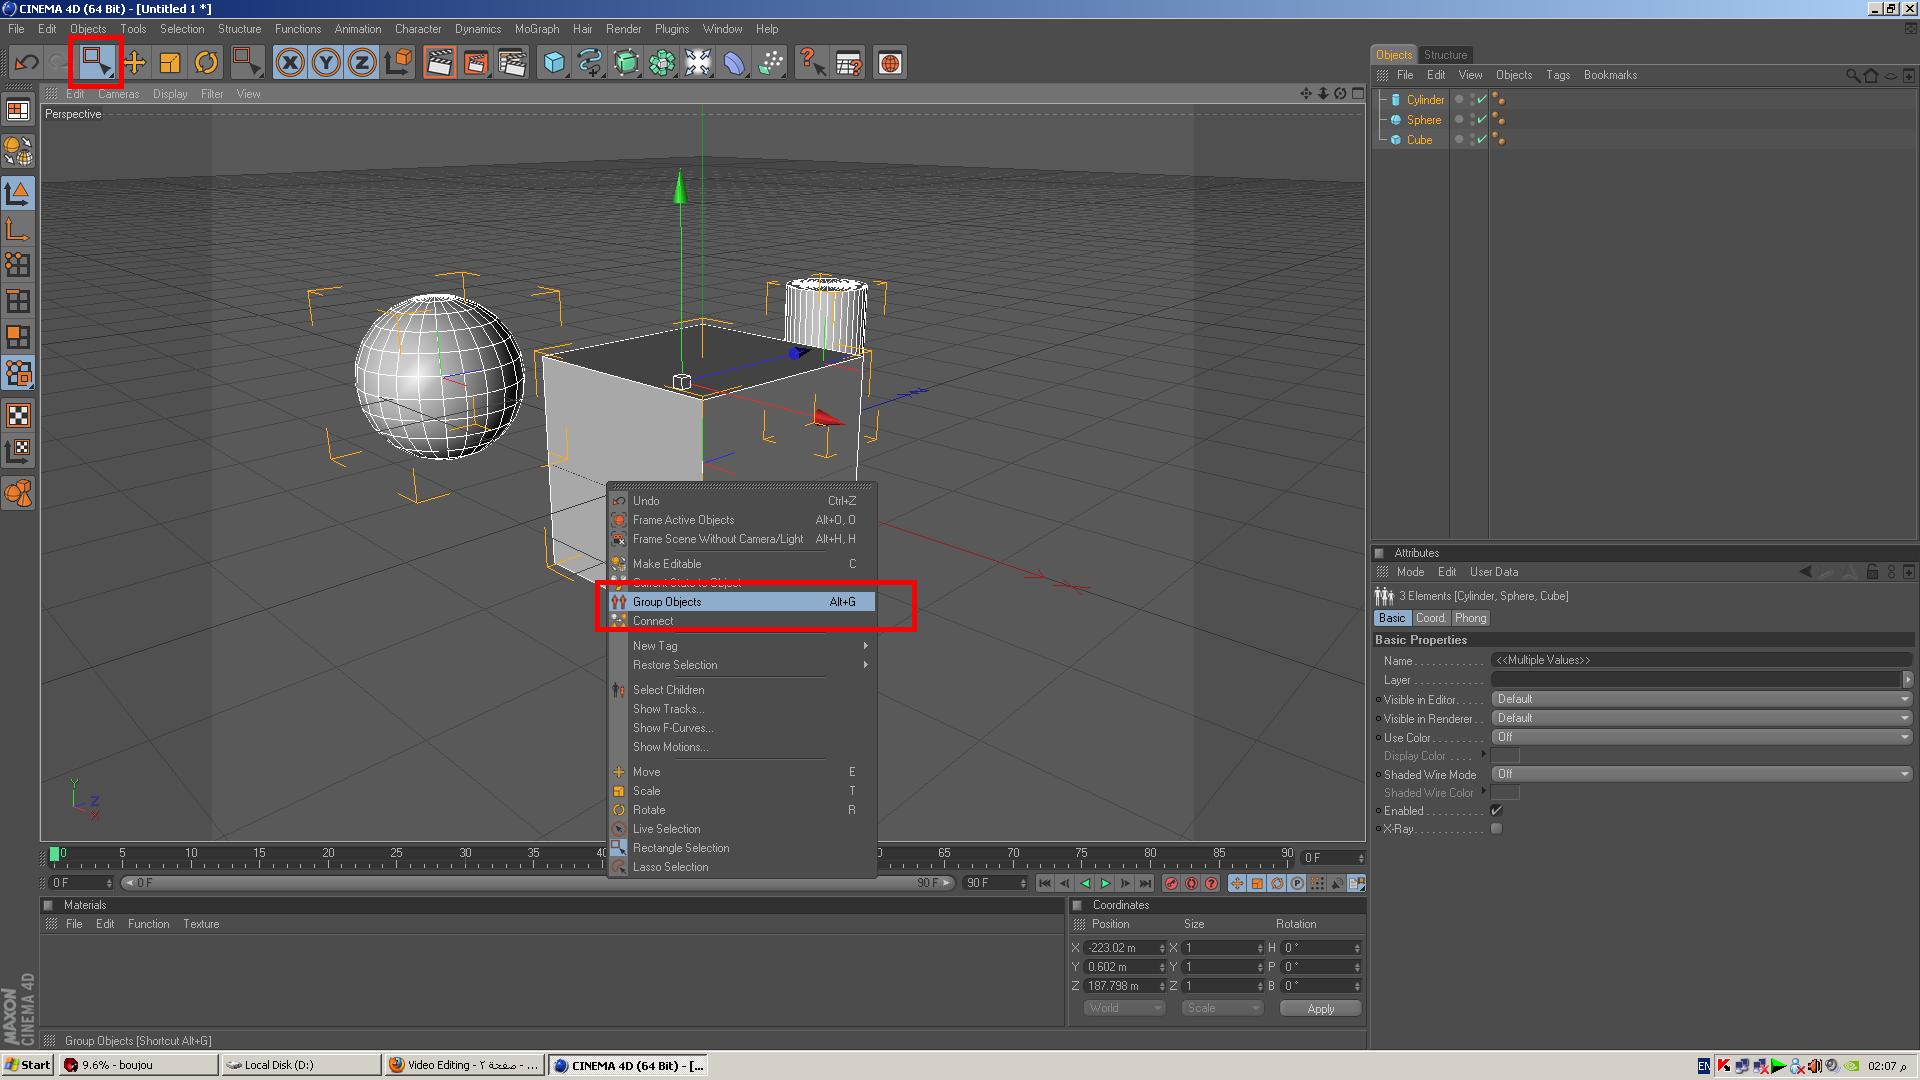
Task: Click the help question mark icon
Action: tap(812, 63)
